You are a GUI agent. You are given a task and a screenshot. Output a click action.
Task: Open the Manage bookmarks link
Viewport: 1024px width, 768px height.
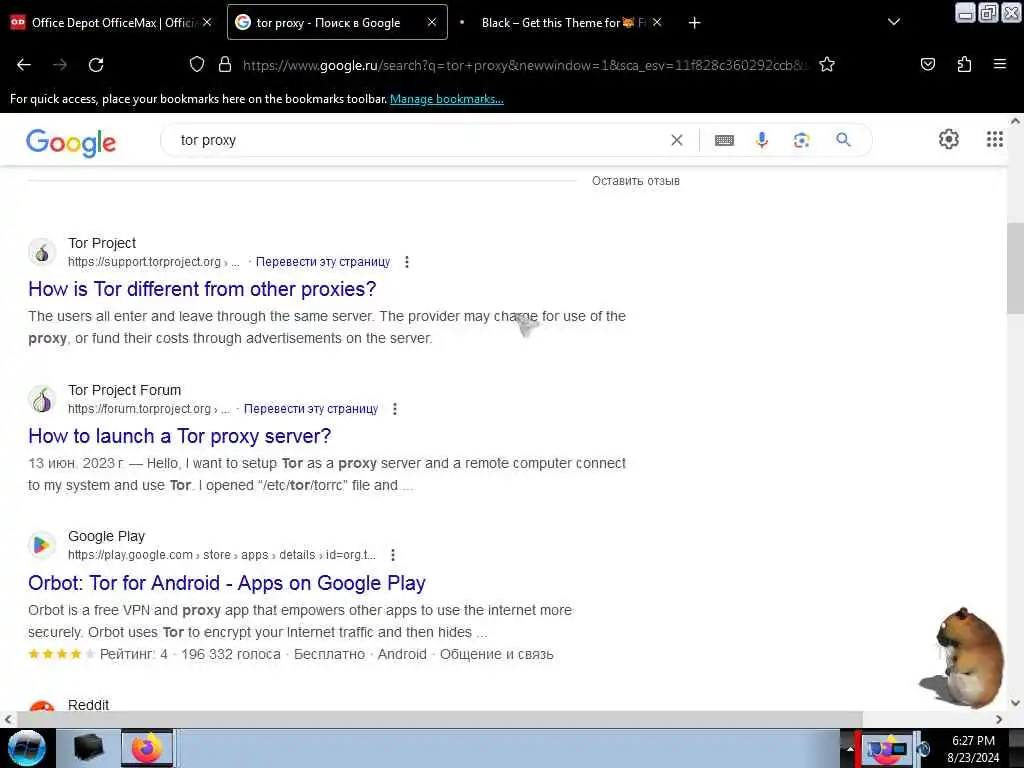pos(447,99)
